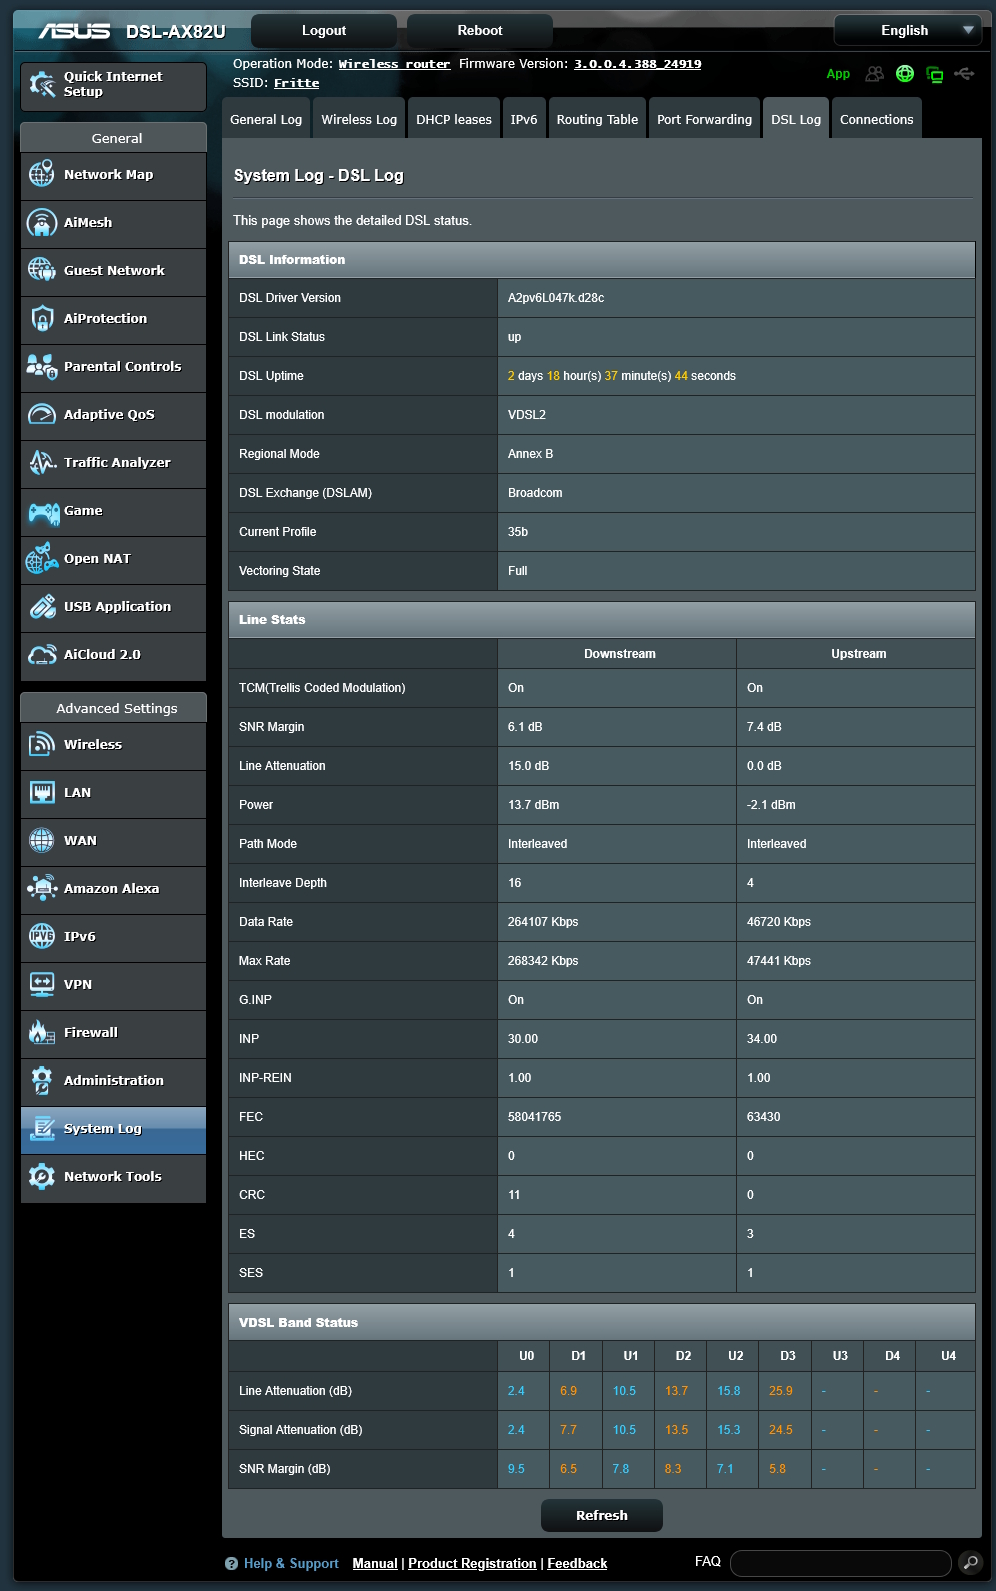Click the green internet status globe icon

click(x=905, y=74)
